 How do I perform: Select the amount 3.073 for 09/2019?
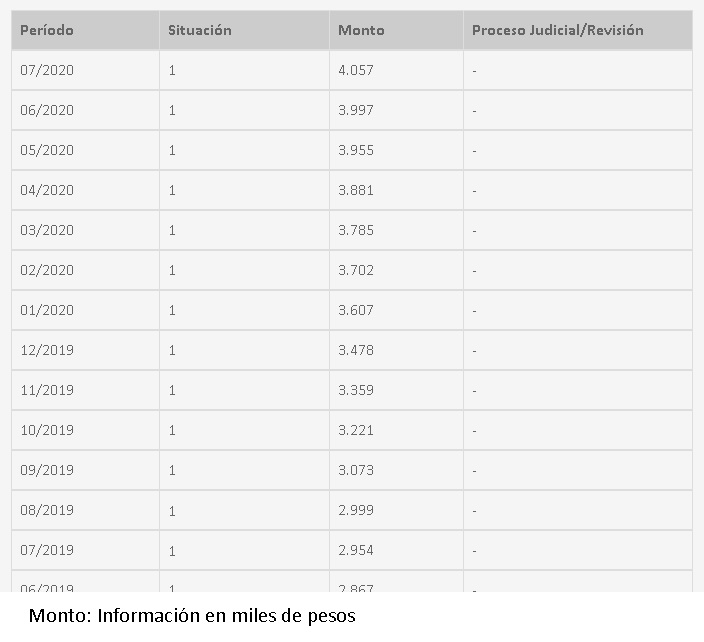396,470
